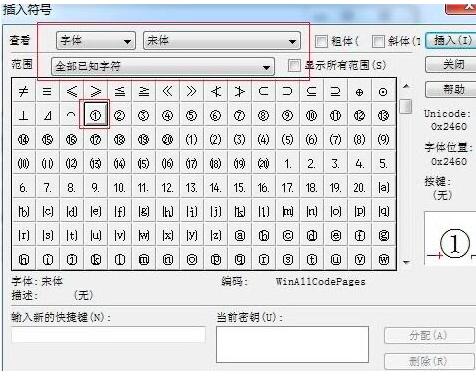This screenshot has width=476, height=377.
Task: Click the symbol grid scrollbar thumb
Action: tap(406, 106)
